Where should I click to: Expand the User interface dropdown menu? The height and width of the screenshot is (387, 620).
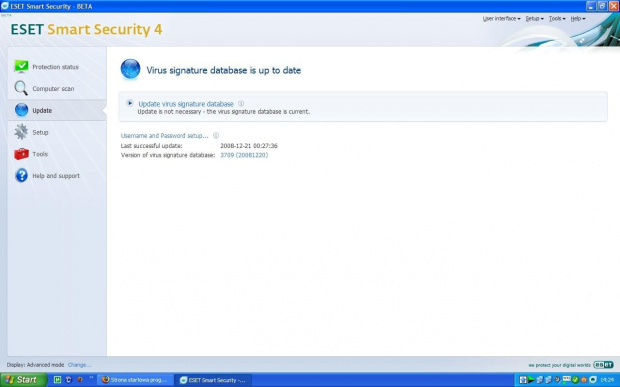tap(501, 19)
